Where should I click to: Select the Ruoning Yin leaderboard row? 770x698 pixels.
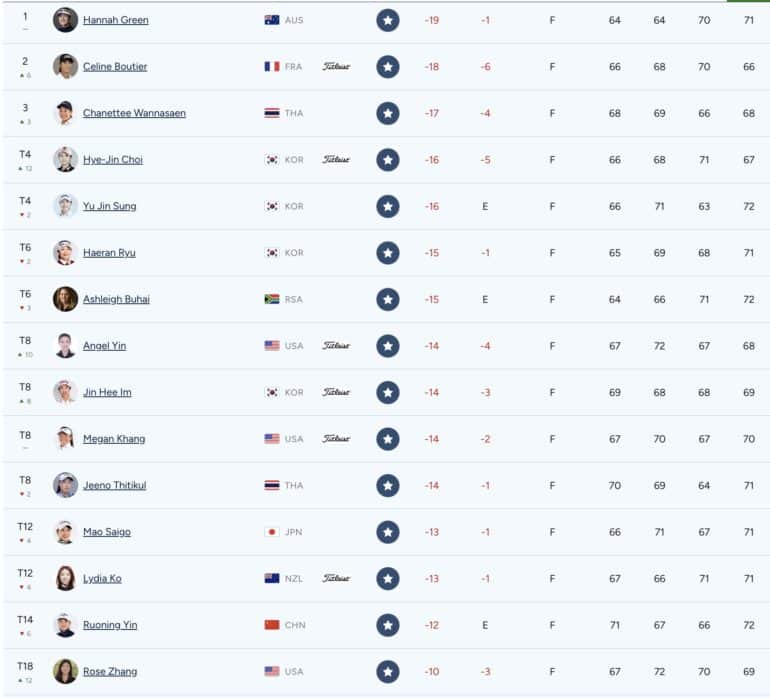pos(386,625)
